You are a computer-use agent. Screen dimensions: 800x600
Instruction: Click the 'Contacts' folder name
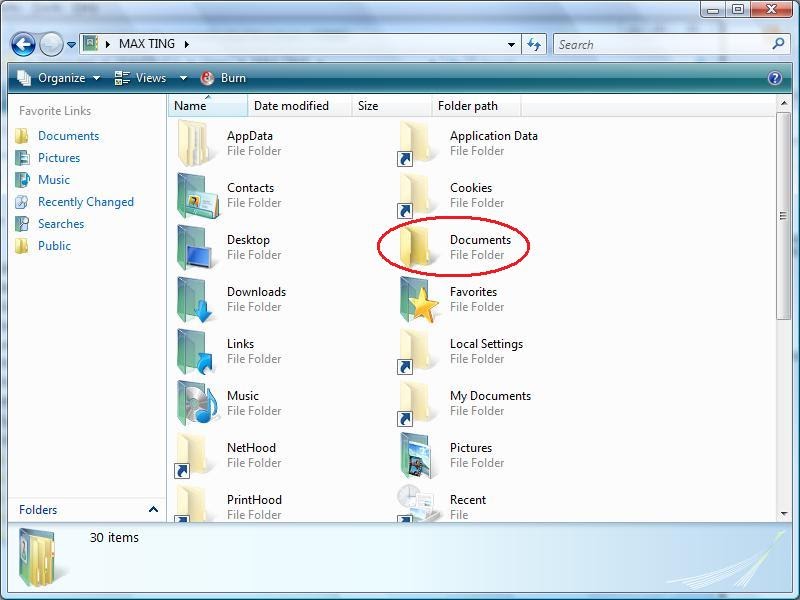(251, 188)
